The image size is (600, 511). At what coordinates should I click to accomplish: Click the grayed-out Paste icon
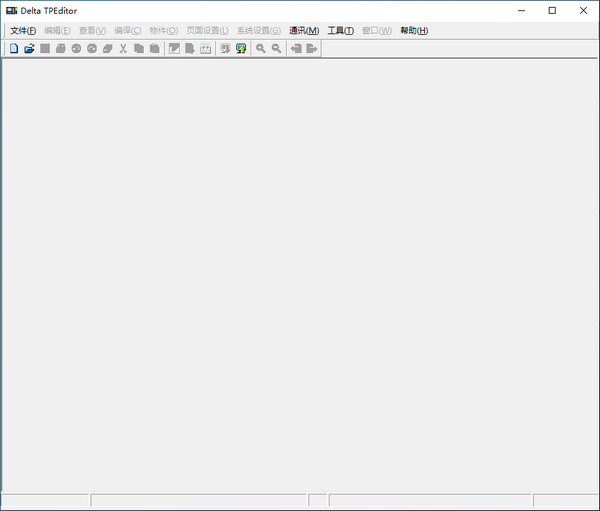click(155, 49)
